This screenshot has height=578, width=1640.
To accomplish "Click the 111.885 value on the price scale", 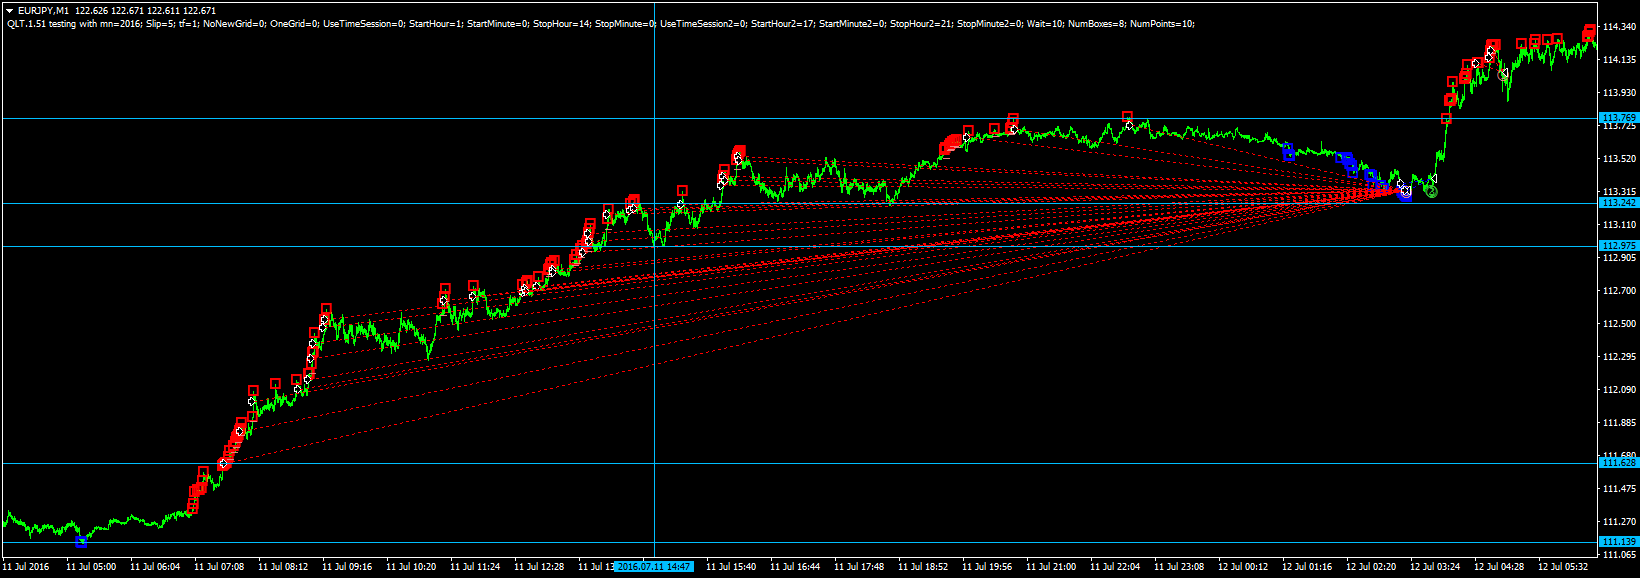I will pos(1619,423).
